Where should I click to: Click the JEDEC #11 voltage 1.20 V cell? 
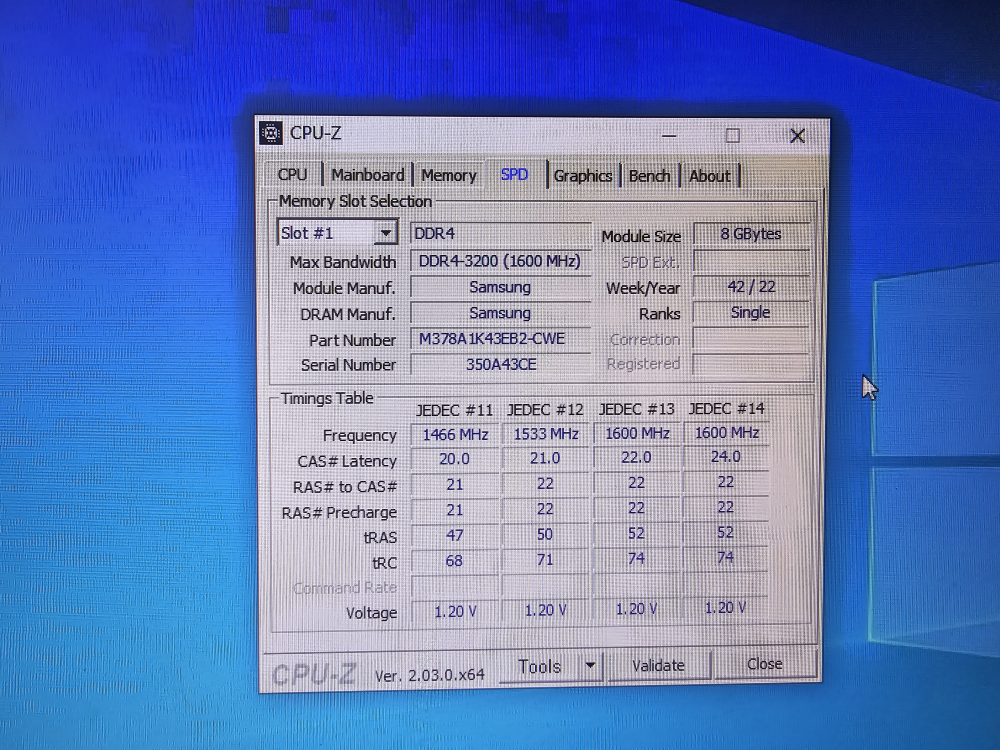(455, 612)
